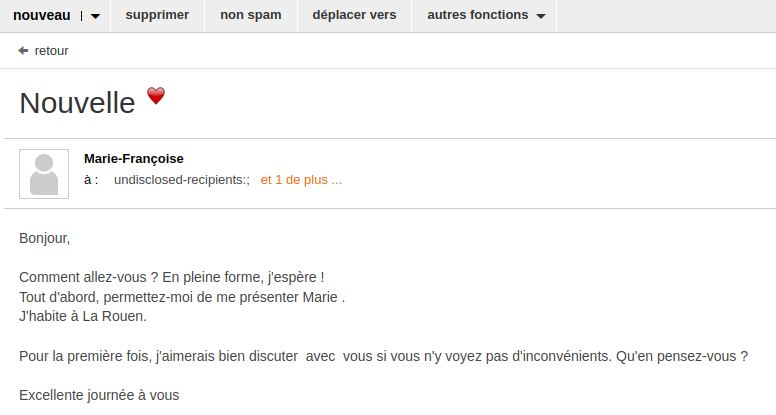Click the arrow next to autres fonctions

tap(541, 16)
